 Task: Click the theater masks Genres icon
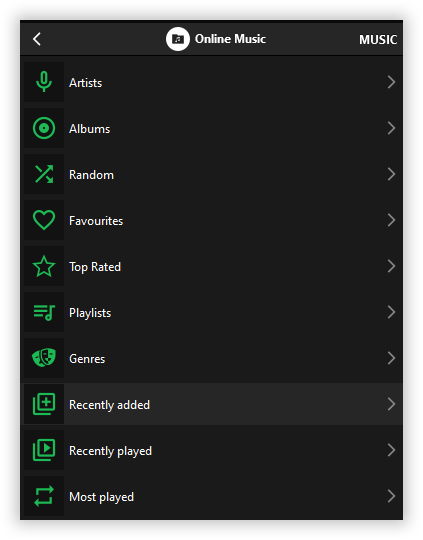click(x=44, y=358)
